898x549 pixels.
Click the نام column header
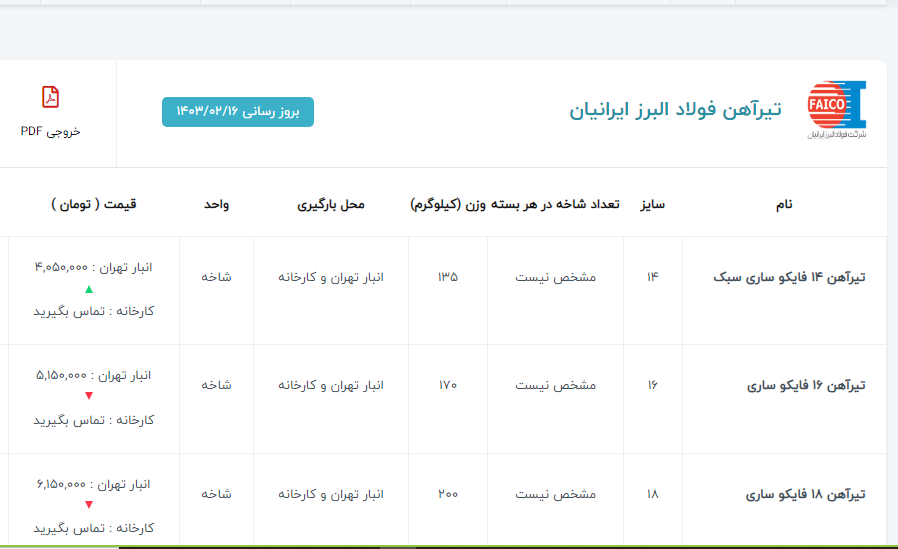pos(784,204)
